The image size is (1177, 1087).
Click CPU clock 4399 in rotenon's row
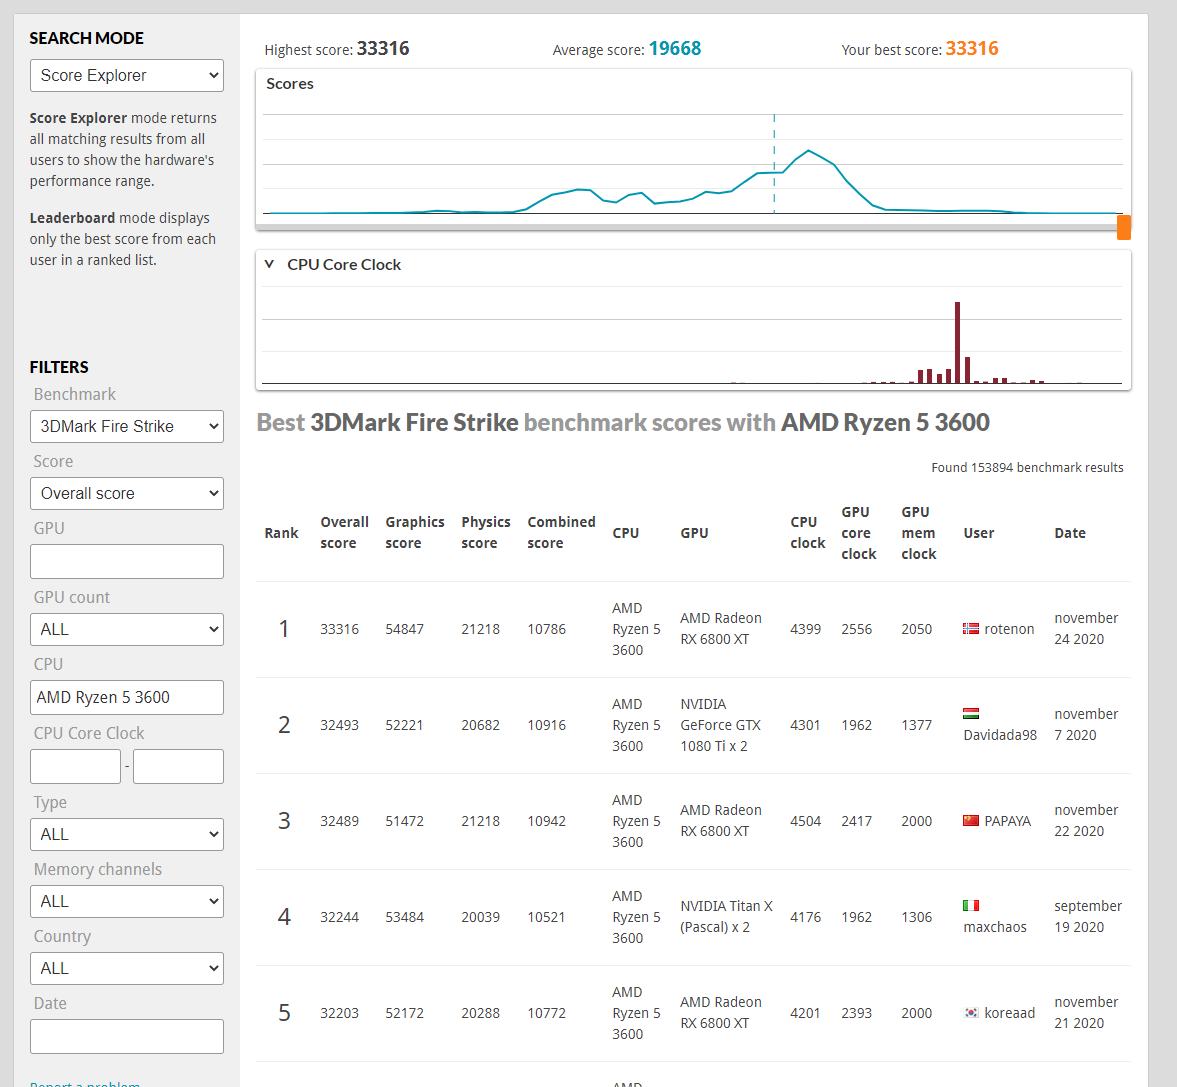(805, 629)
